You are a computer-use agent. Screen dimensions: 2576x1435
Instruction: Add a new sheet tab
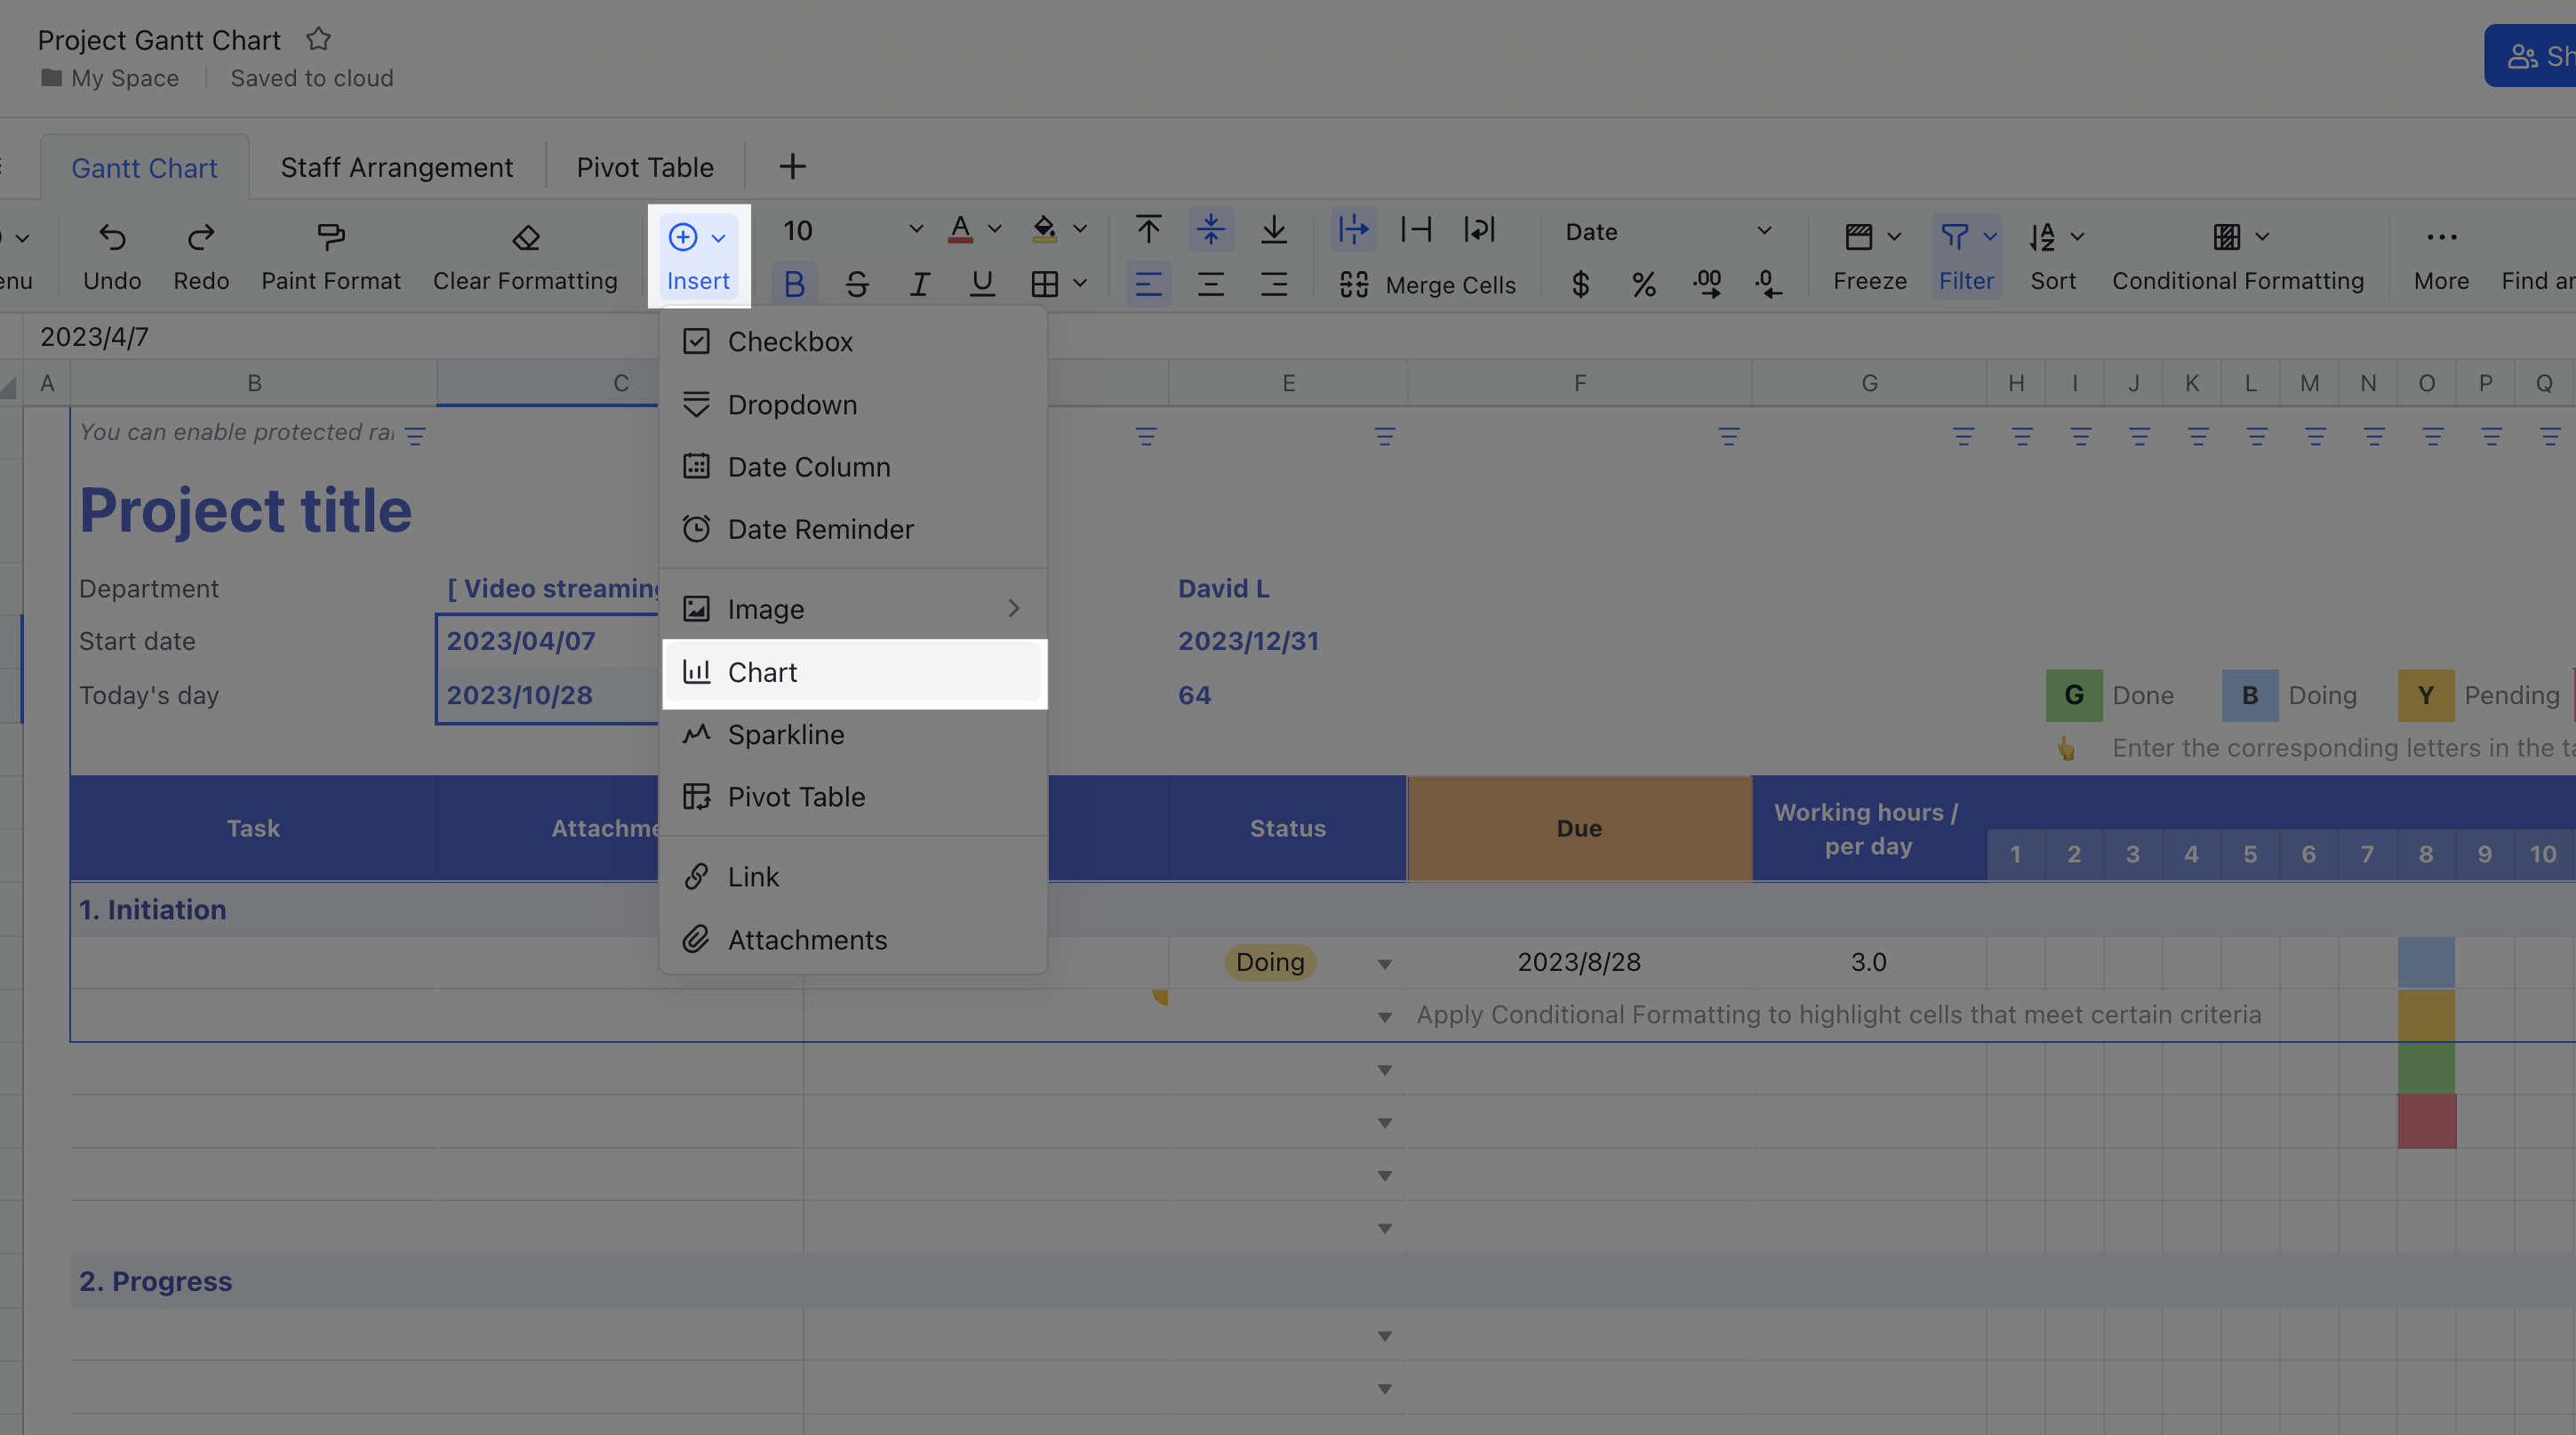(x=792, y=166)
